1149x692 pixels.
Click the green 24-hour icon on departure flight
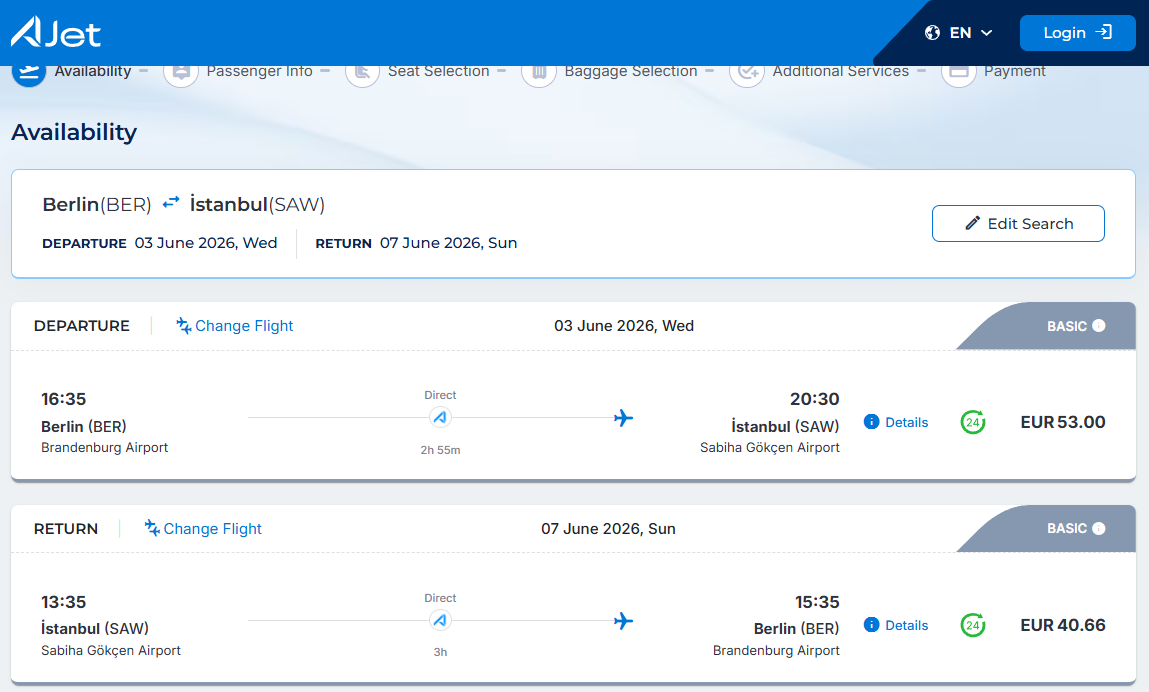click(x=973, y=422)
